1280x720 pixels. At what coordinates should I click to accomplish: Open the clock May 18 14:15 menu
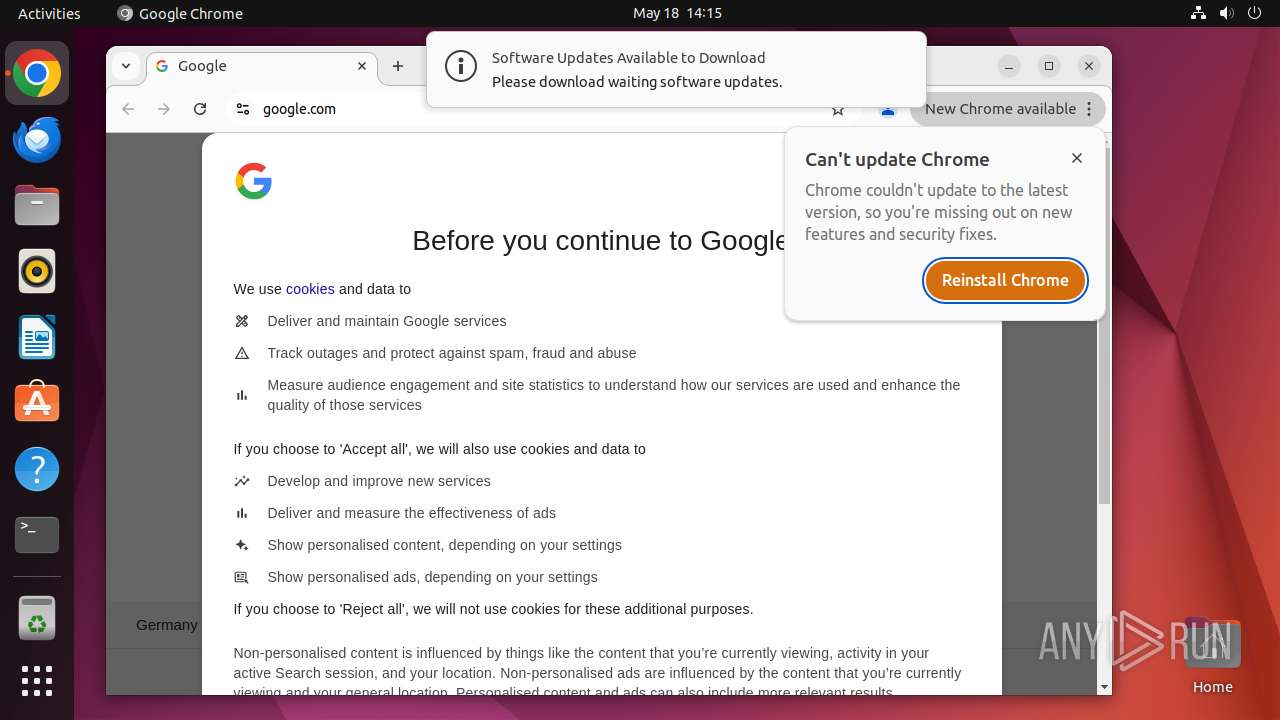[677, 13]
